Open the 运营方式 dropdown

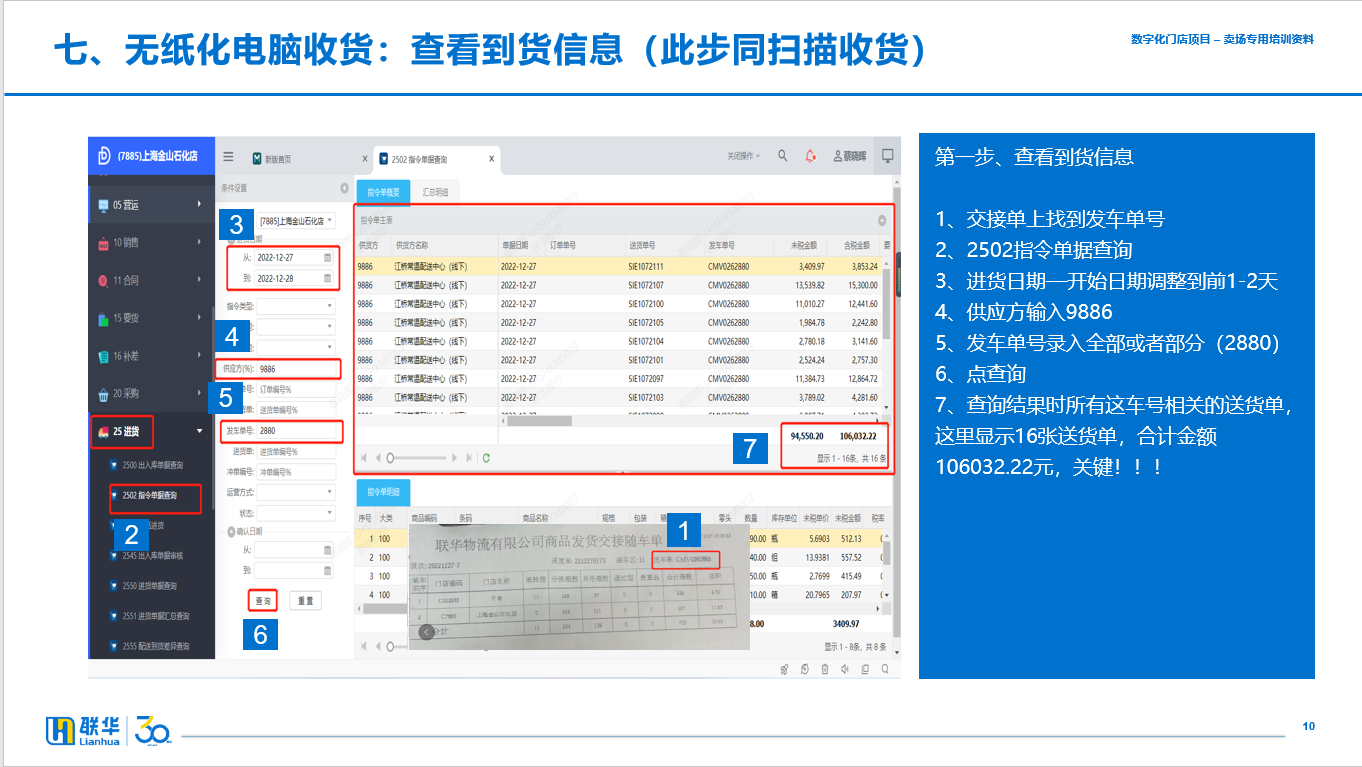coord(296,492)
